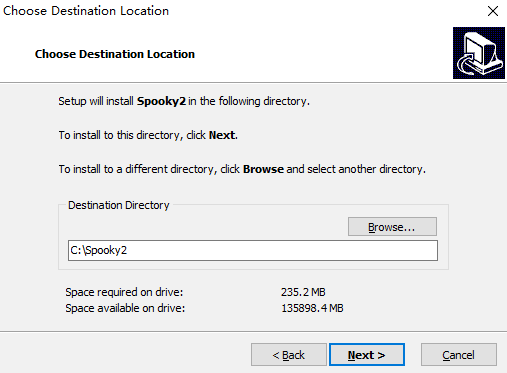This screenshot has width=507, height=373.
Task: Click the bold Choose Destination Location heading
Action: coord(115,54)
